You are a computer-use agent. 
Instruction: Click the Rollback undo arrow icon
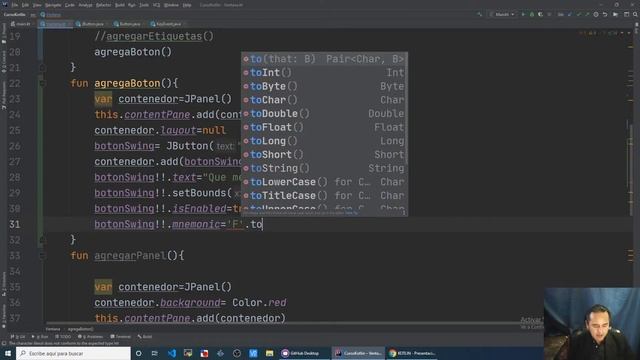point(605,14)
